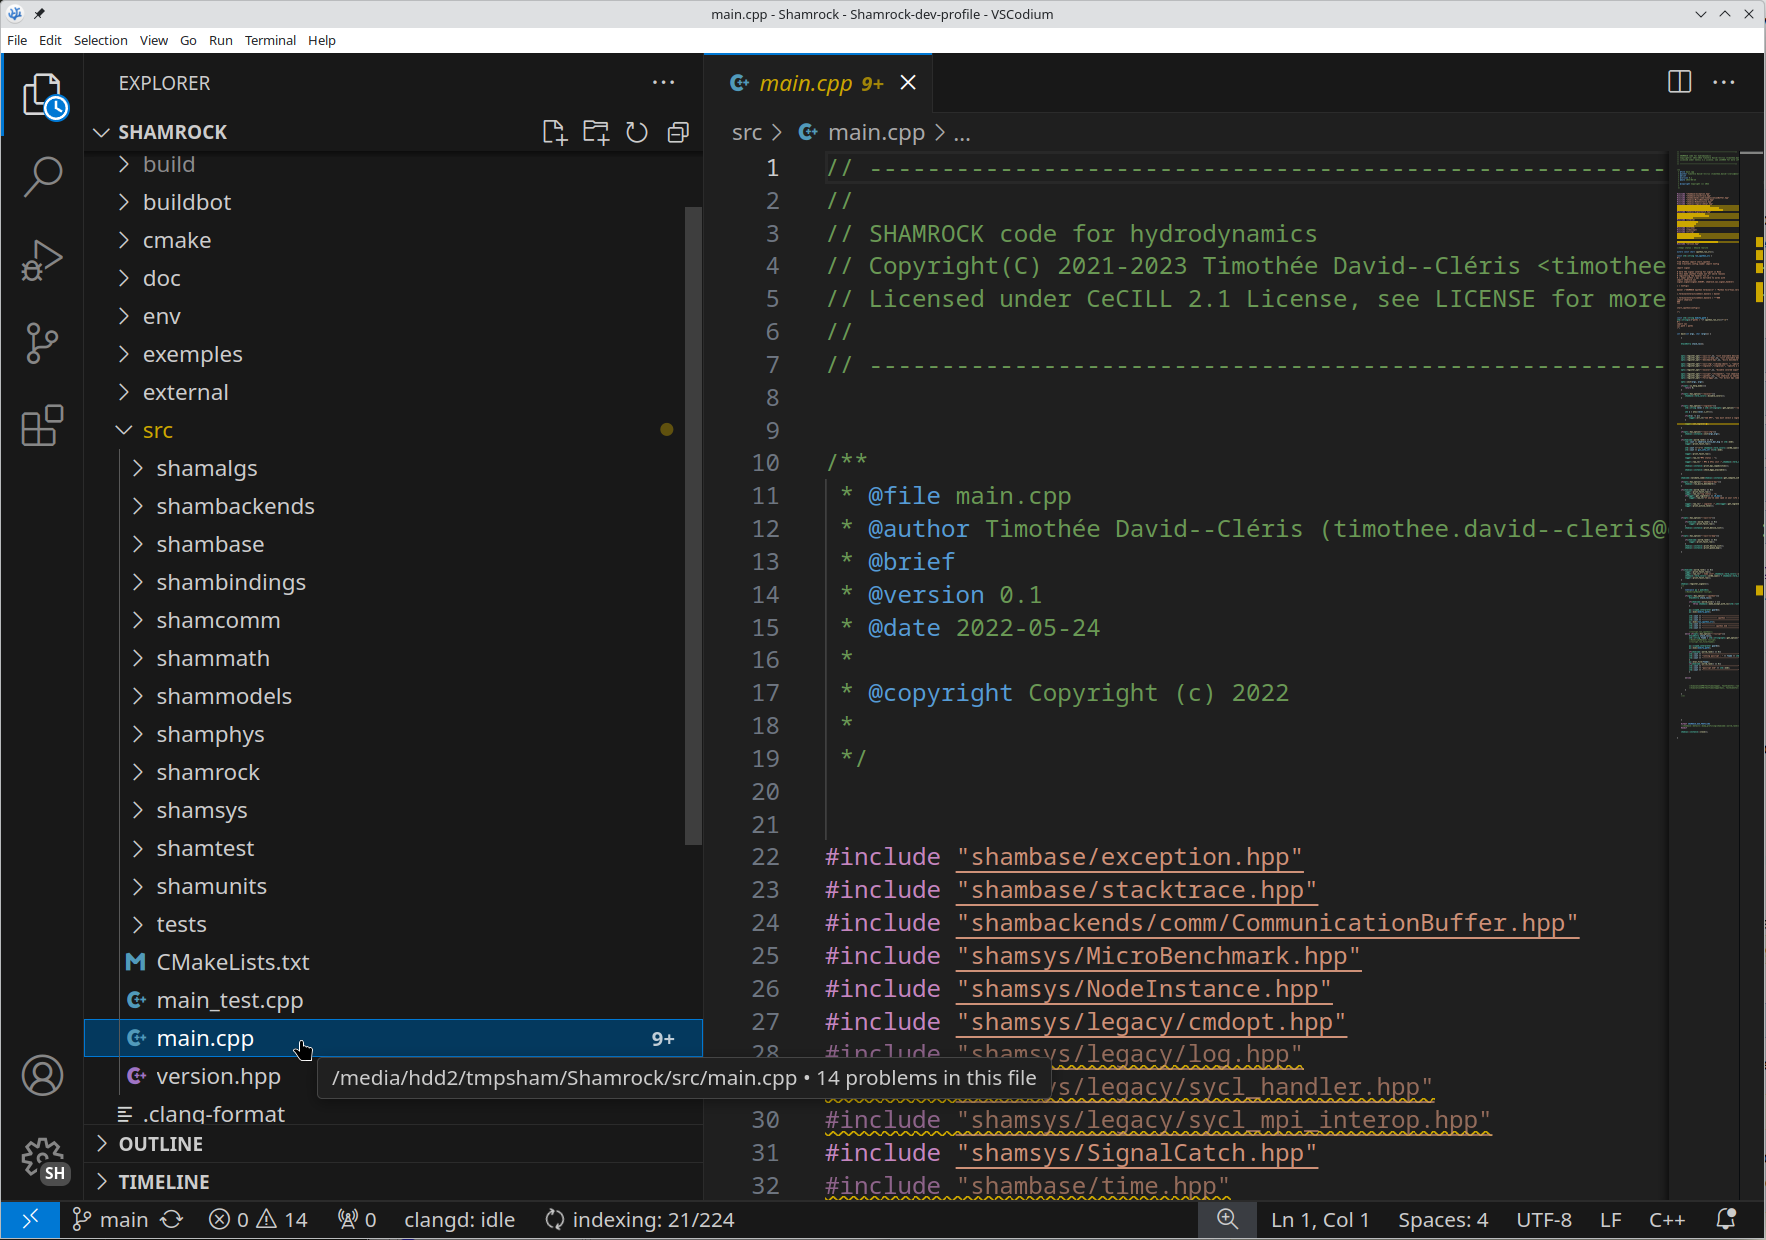Expand the doc folder

click(x=394, y=278)
